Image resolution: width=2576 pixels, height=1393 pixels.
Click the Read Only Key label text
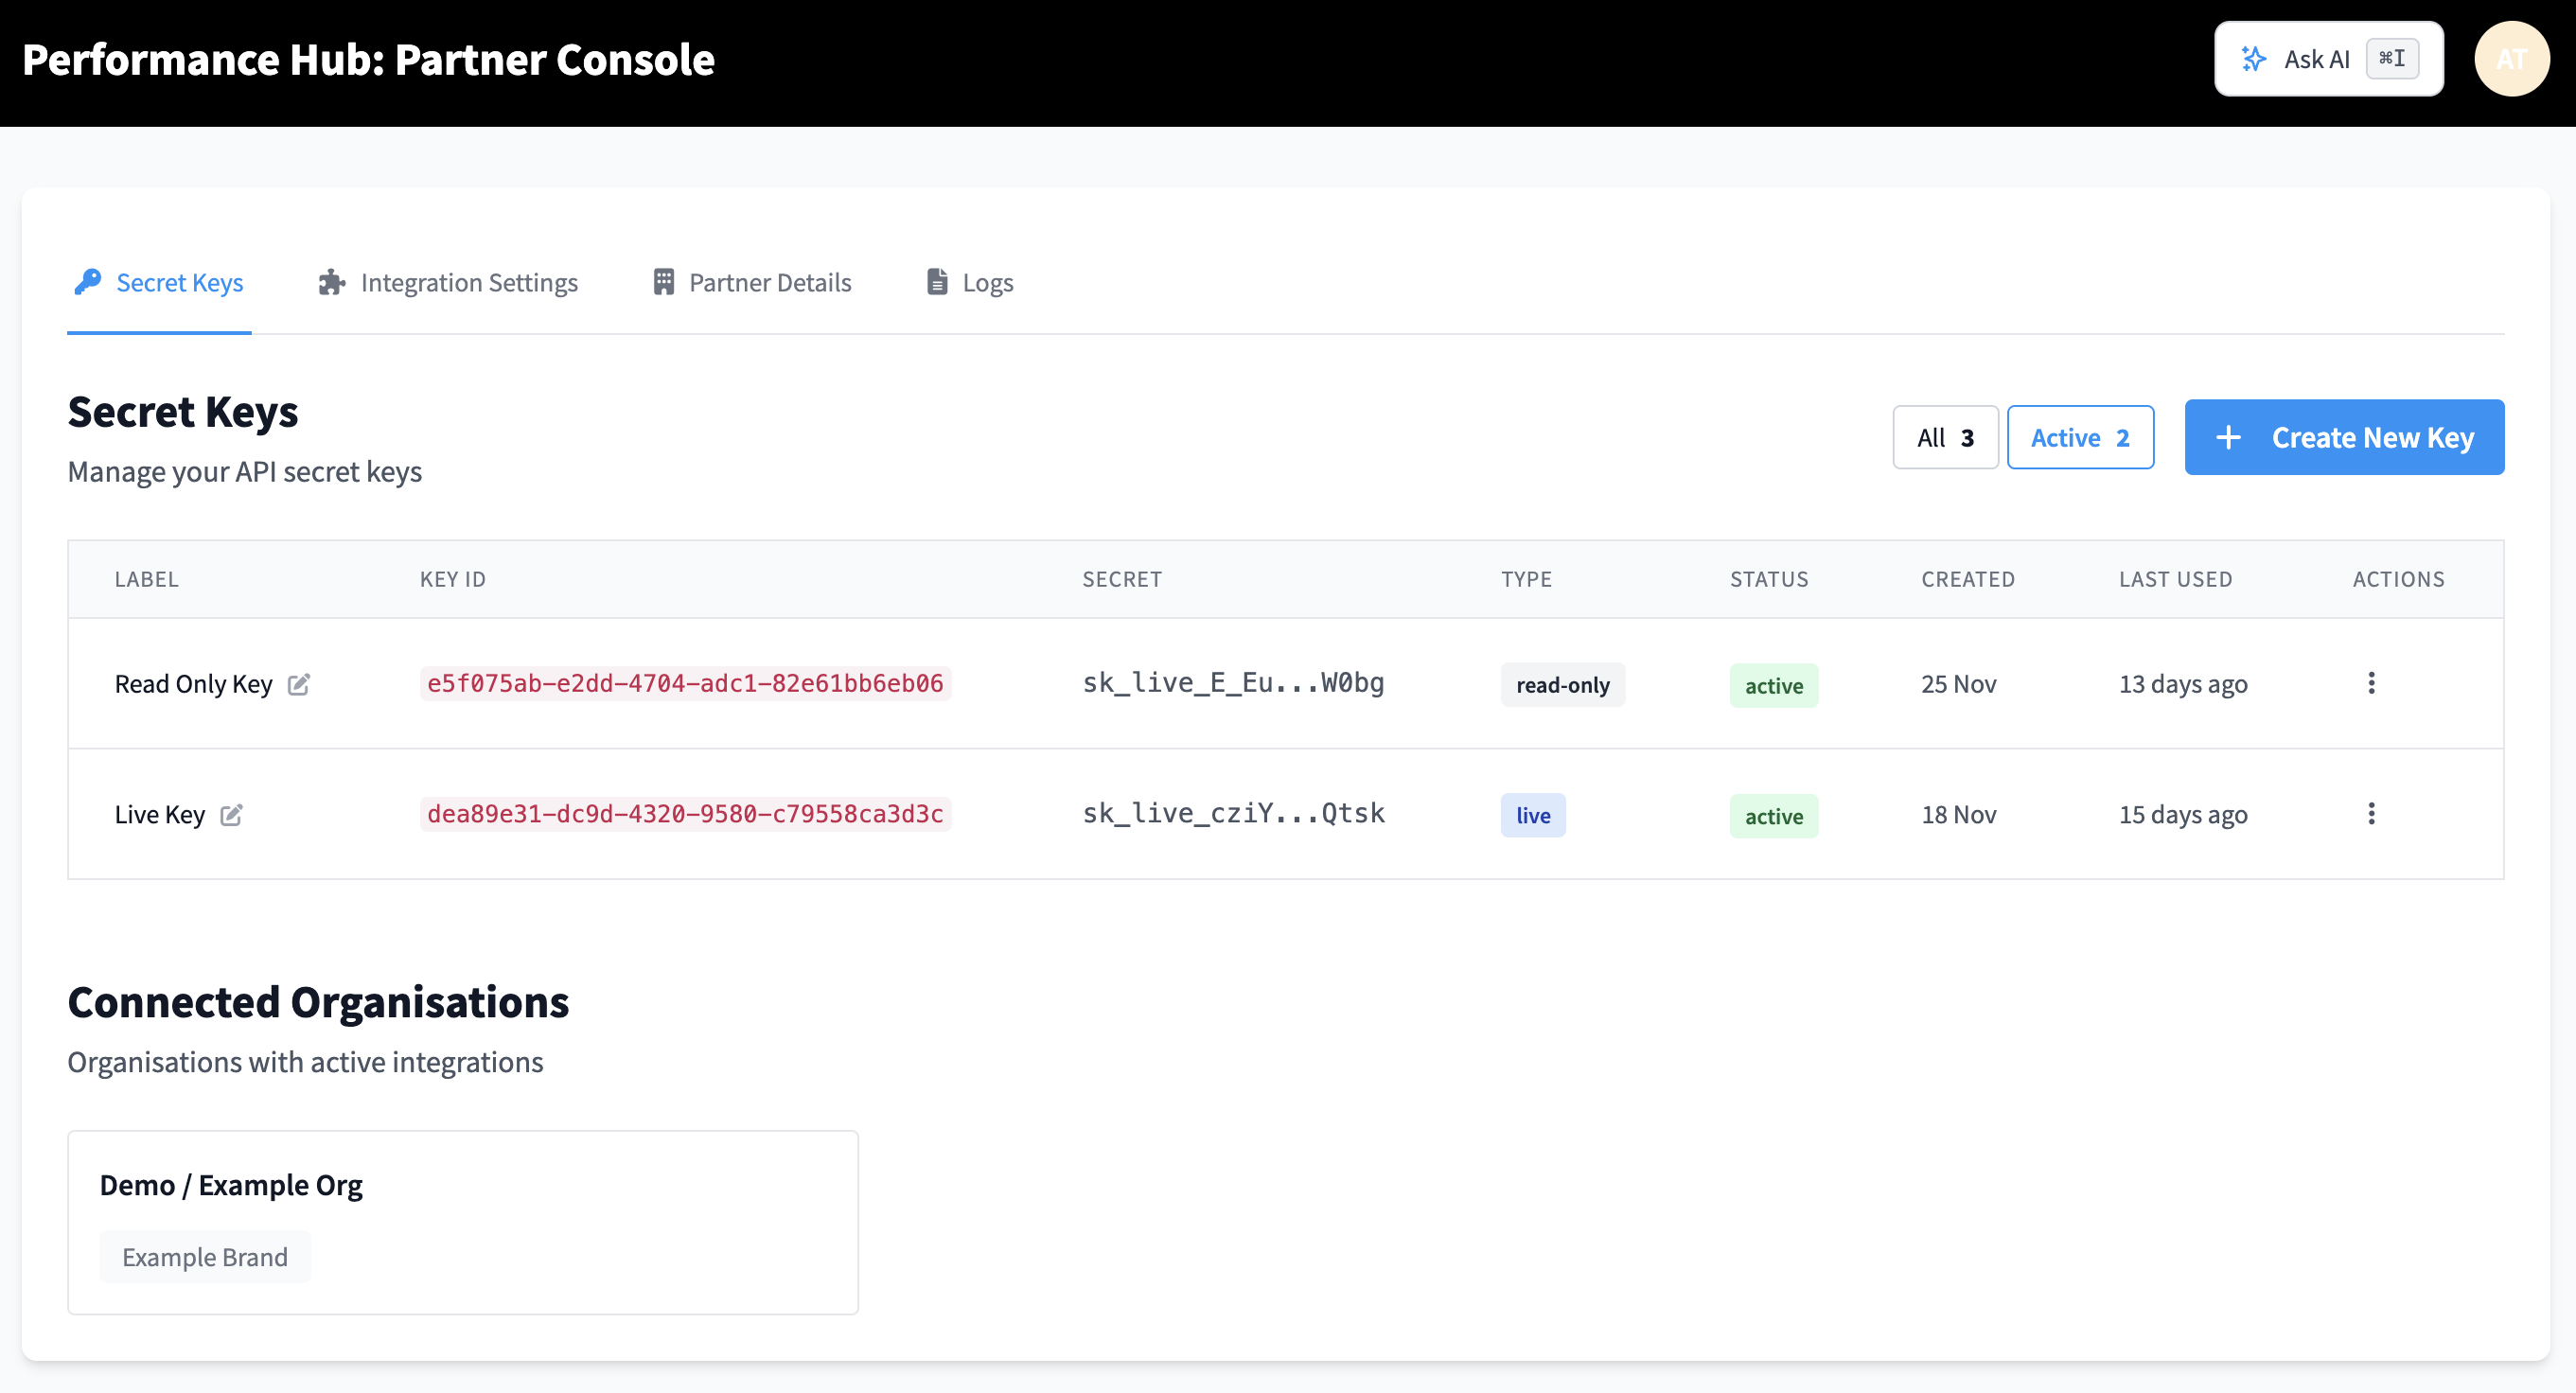tap(193, 684)
